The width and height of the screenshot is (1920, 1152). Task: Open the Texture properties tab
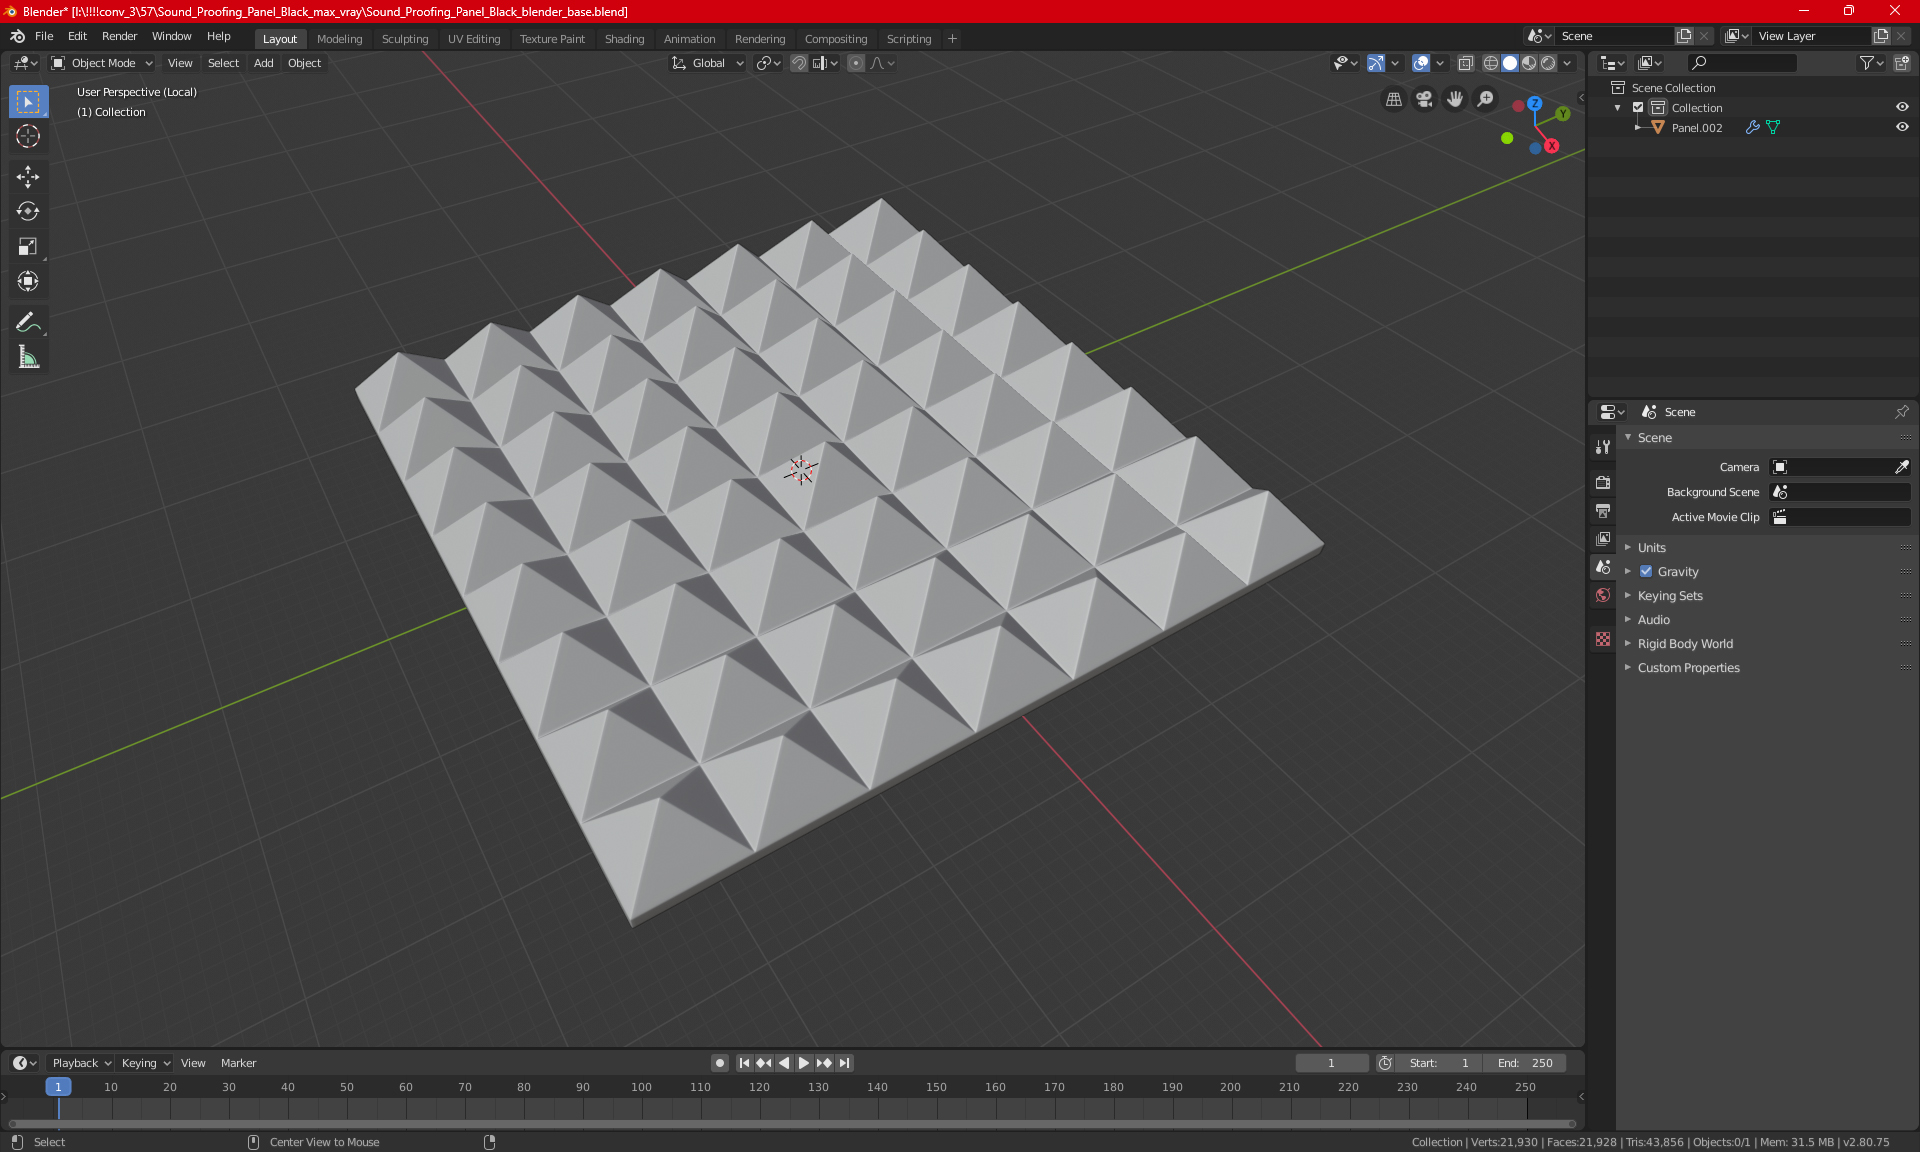(x=1603, y=639)
